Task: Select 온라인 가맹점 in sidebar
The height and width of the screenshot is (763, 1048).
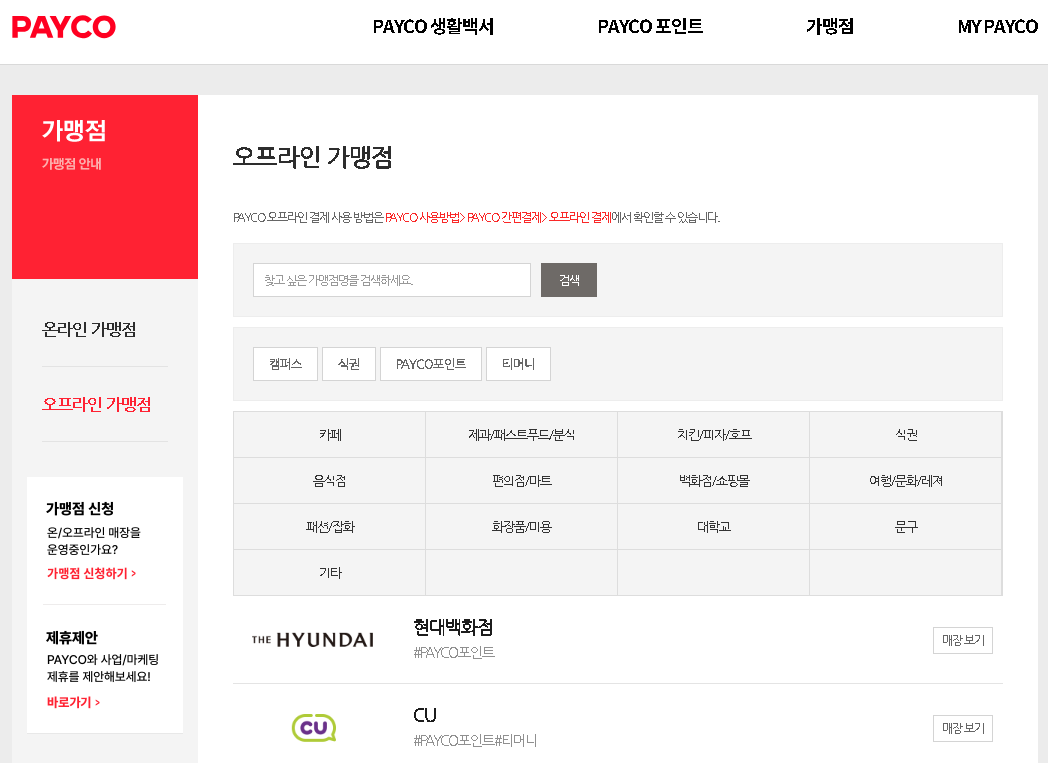Action: click(x=89, y=329)
